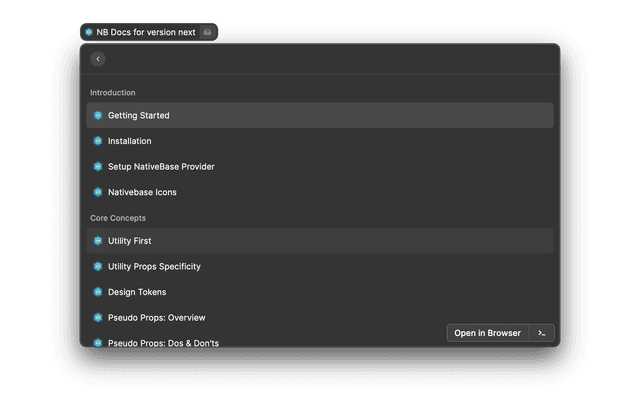Click the tray icon in the title badge

207,32
